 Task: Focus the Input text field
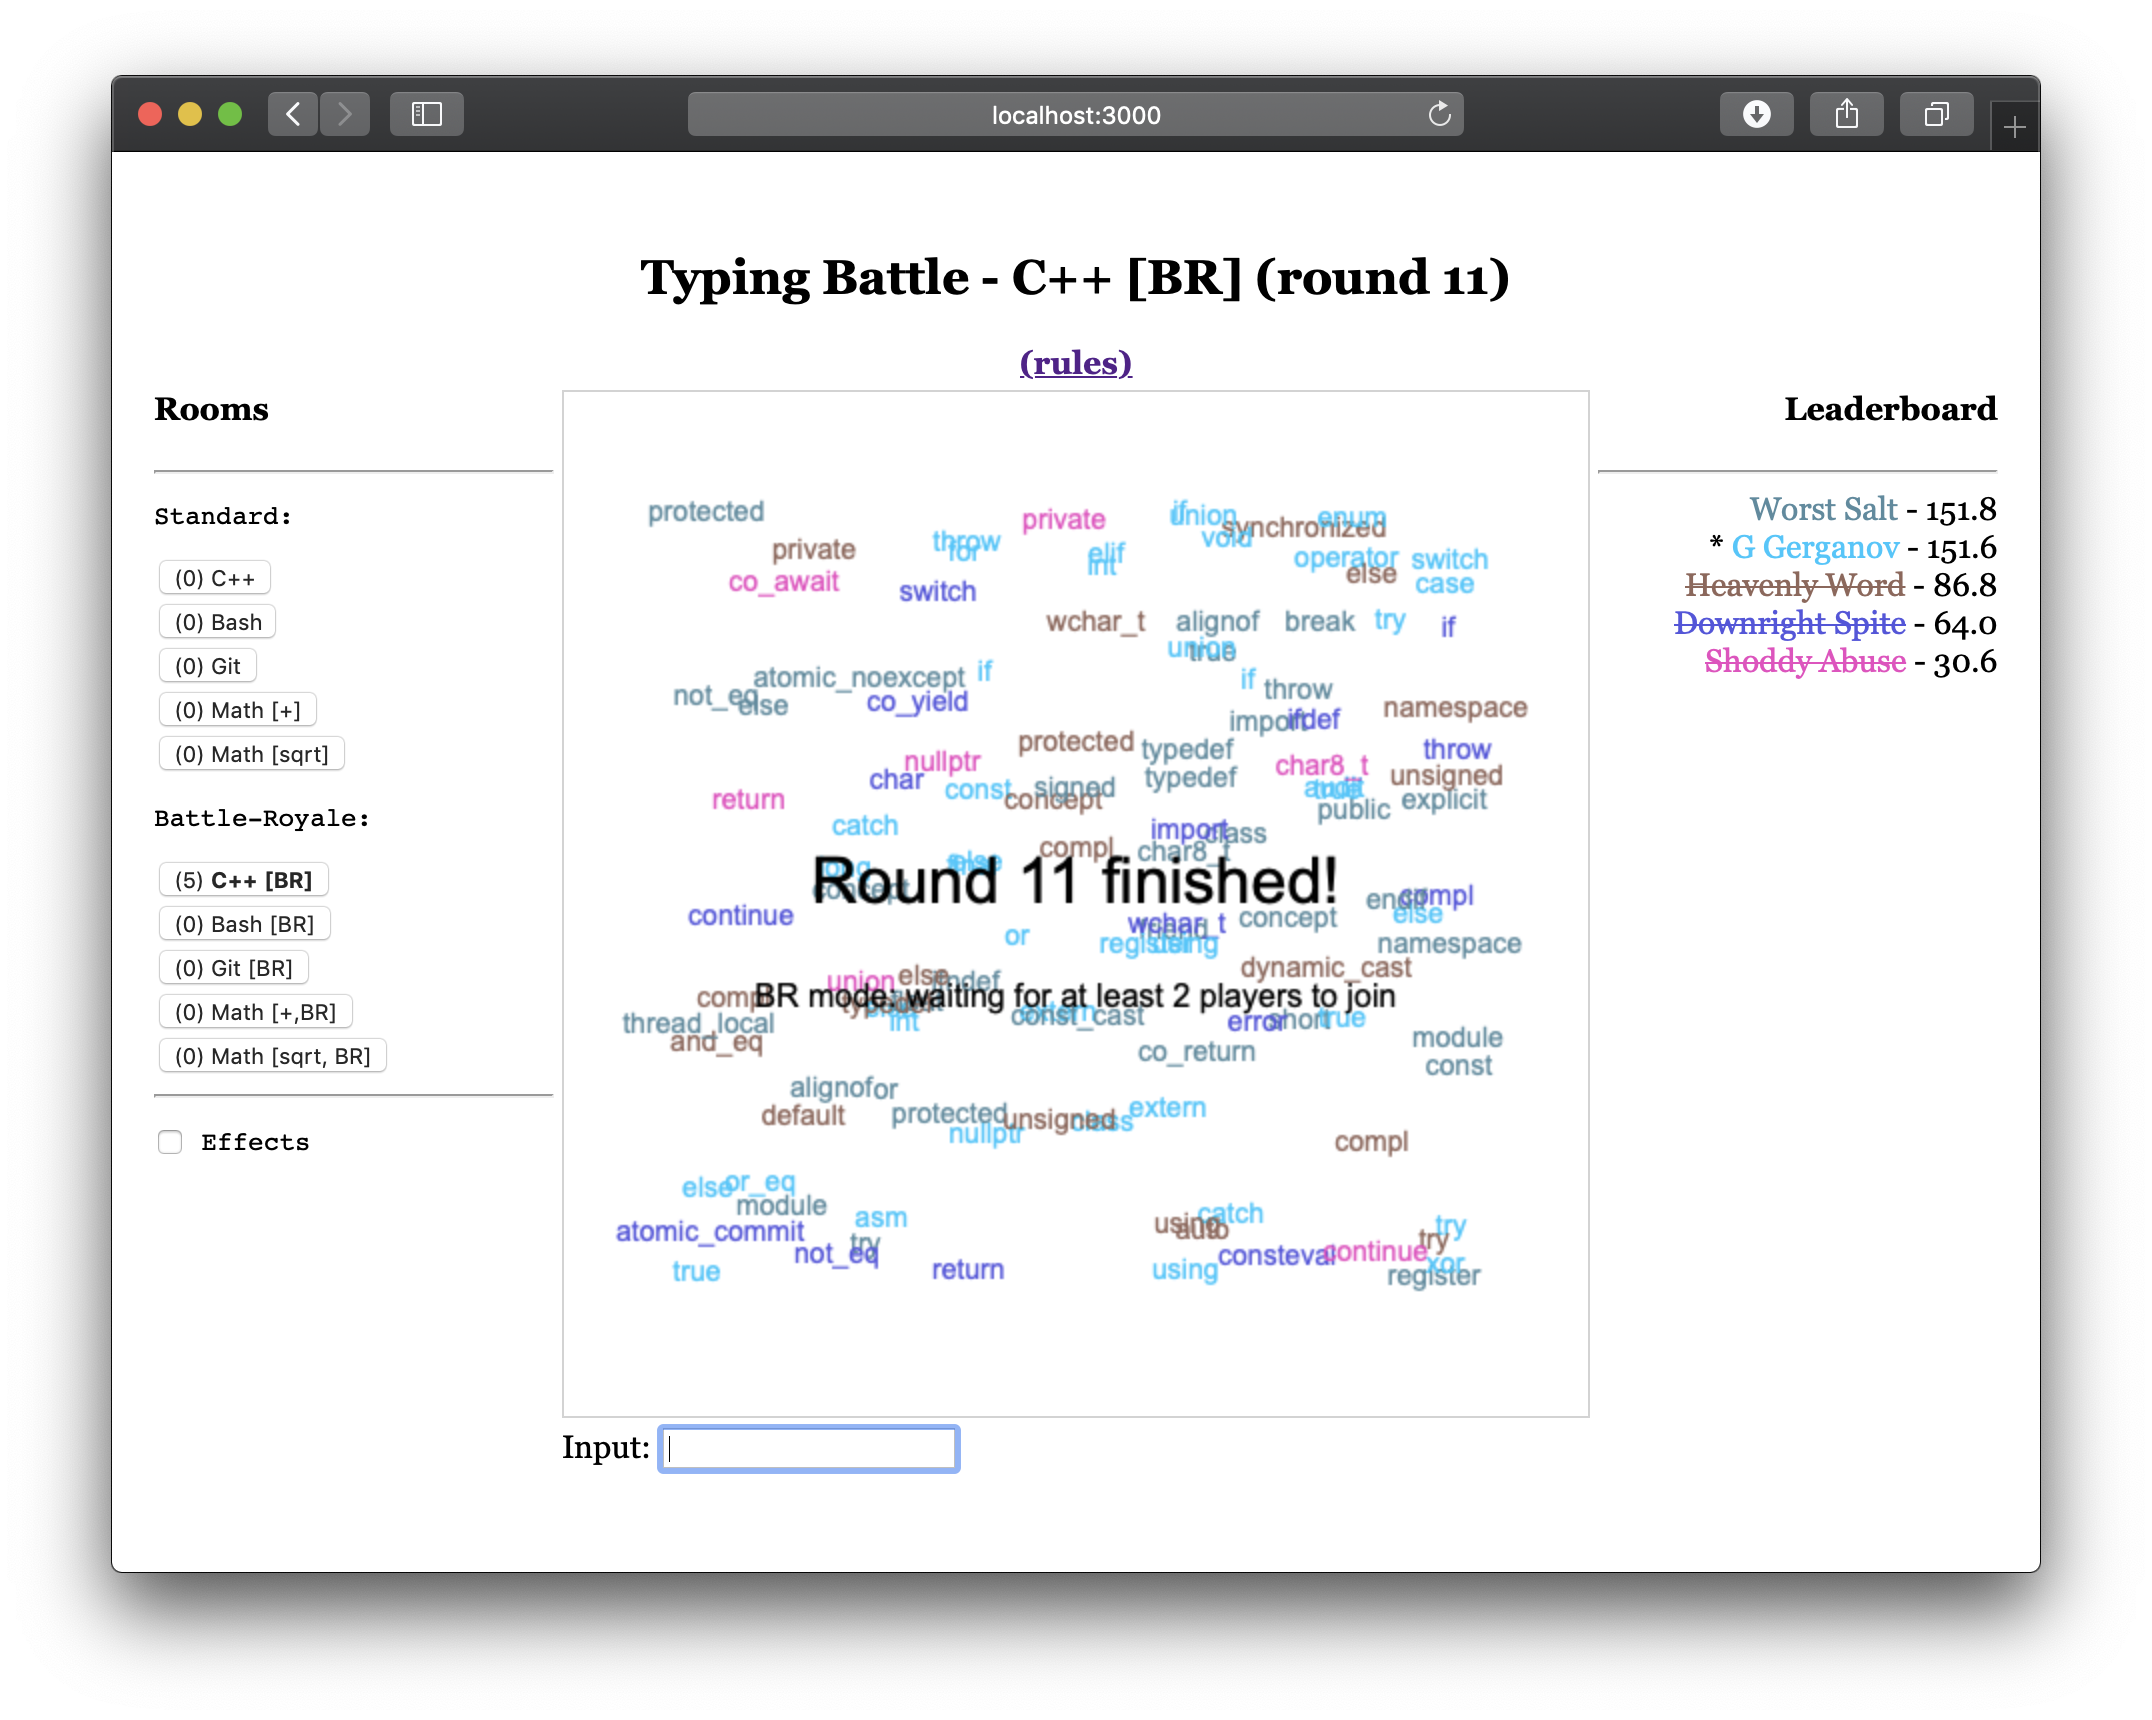(x=809, y=1448)
